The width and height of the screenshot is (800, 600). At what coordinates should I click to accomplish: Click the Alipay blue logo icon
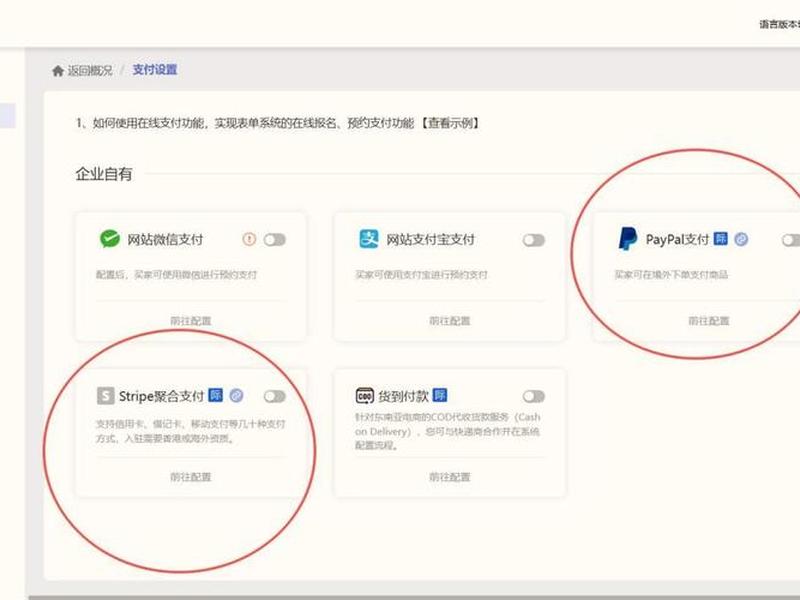coord(368,239)
